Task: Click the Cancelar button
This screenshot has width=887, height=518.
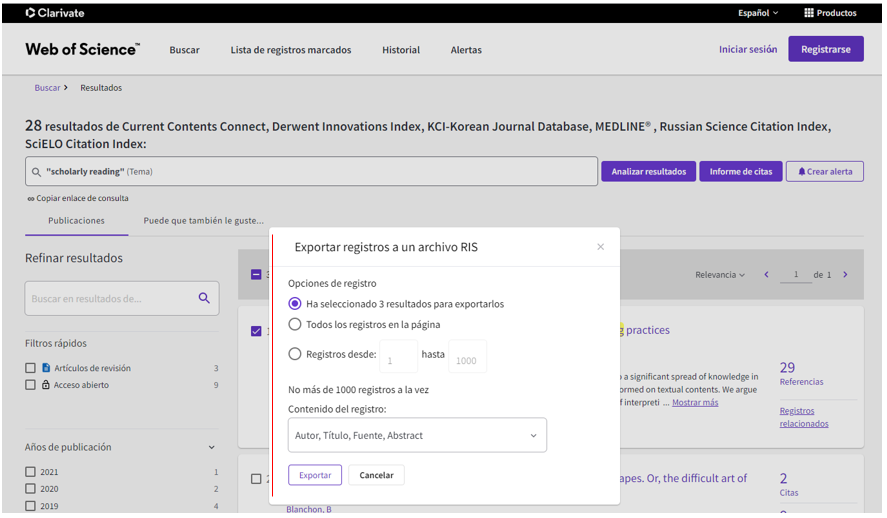Action: [x=376, y=475]
